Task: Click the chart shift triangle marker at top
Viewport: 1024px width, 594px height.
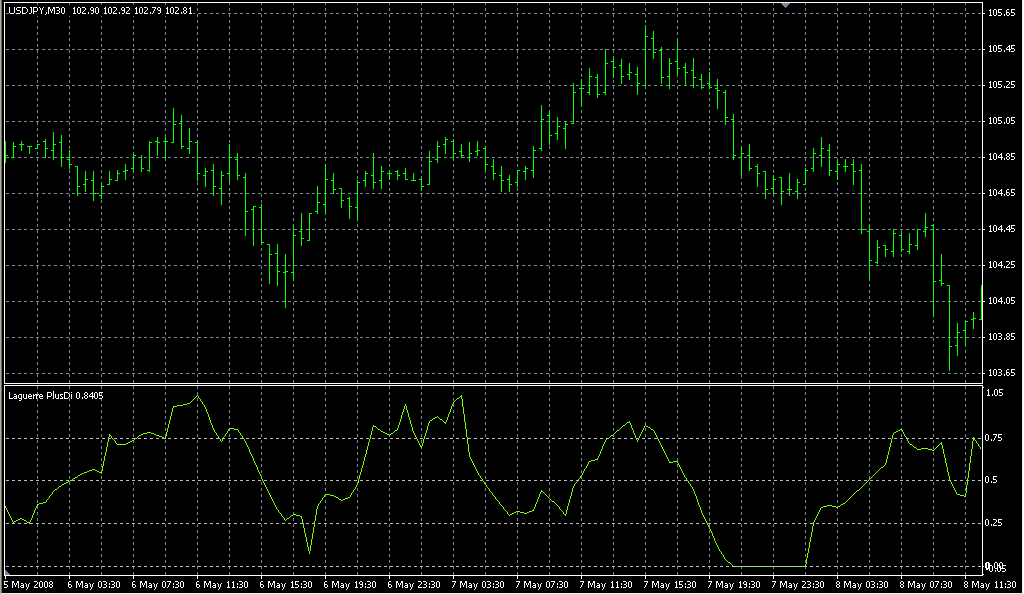Action: point(786,6)
